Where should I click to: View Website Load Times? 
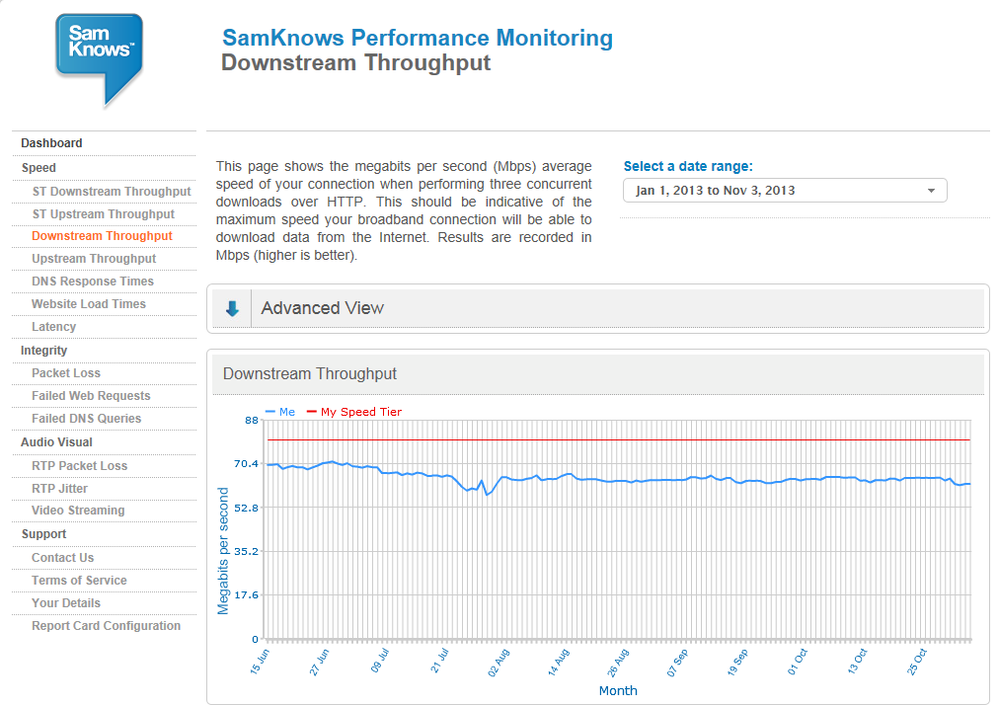click(89, 305)
